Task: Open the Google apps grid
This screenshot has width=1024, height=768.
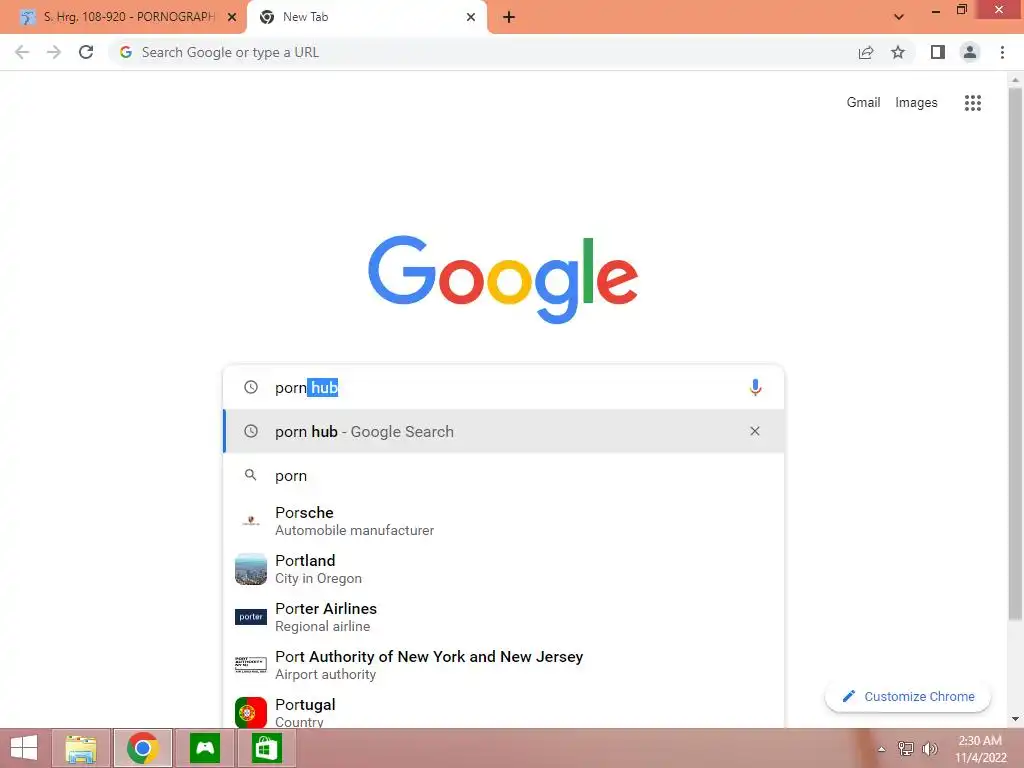Action: (972, 103)
